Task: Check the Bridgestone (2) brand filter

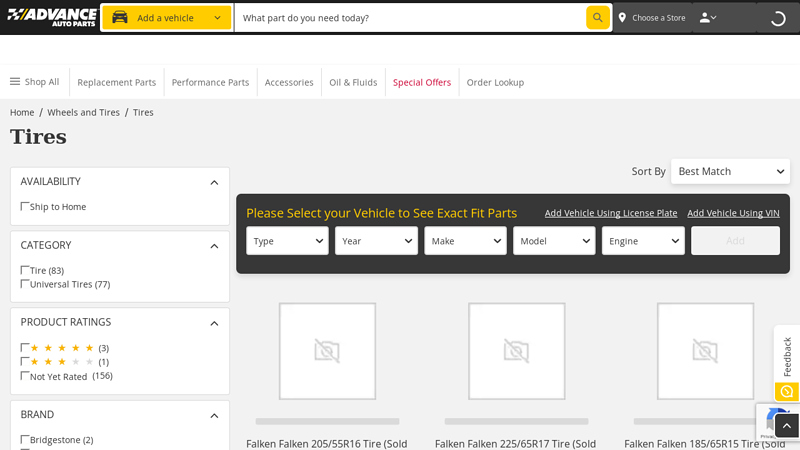Action: click(24, 439)
